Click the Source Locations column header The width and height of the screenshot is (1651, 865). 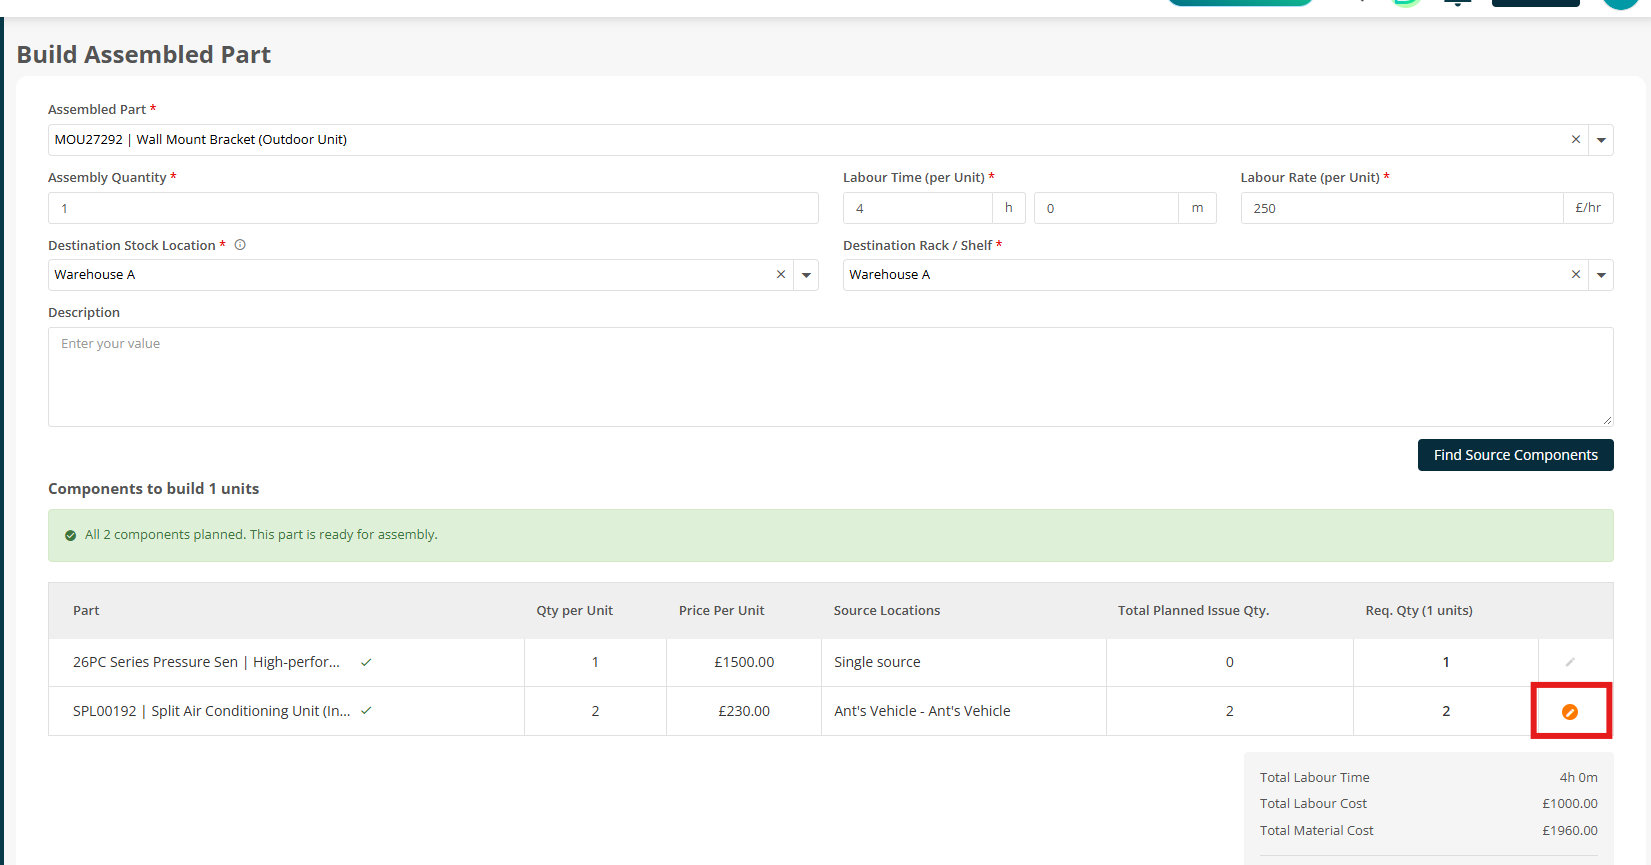(x=887, y=611)
